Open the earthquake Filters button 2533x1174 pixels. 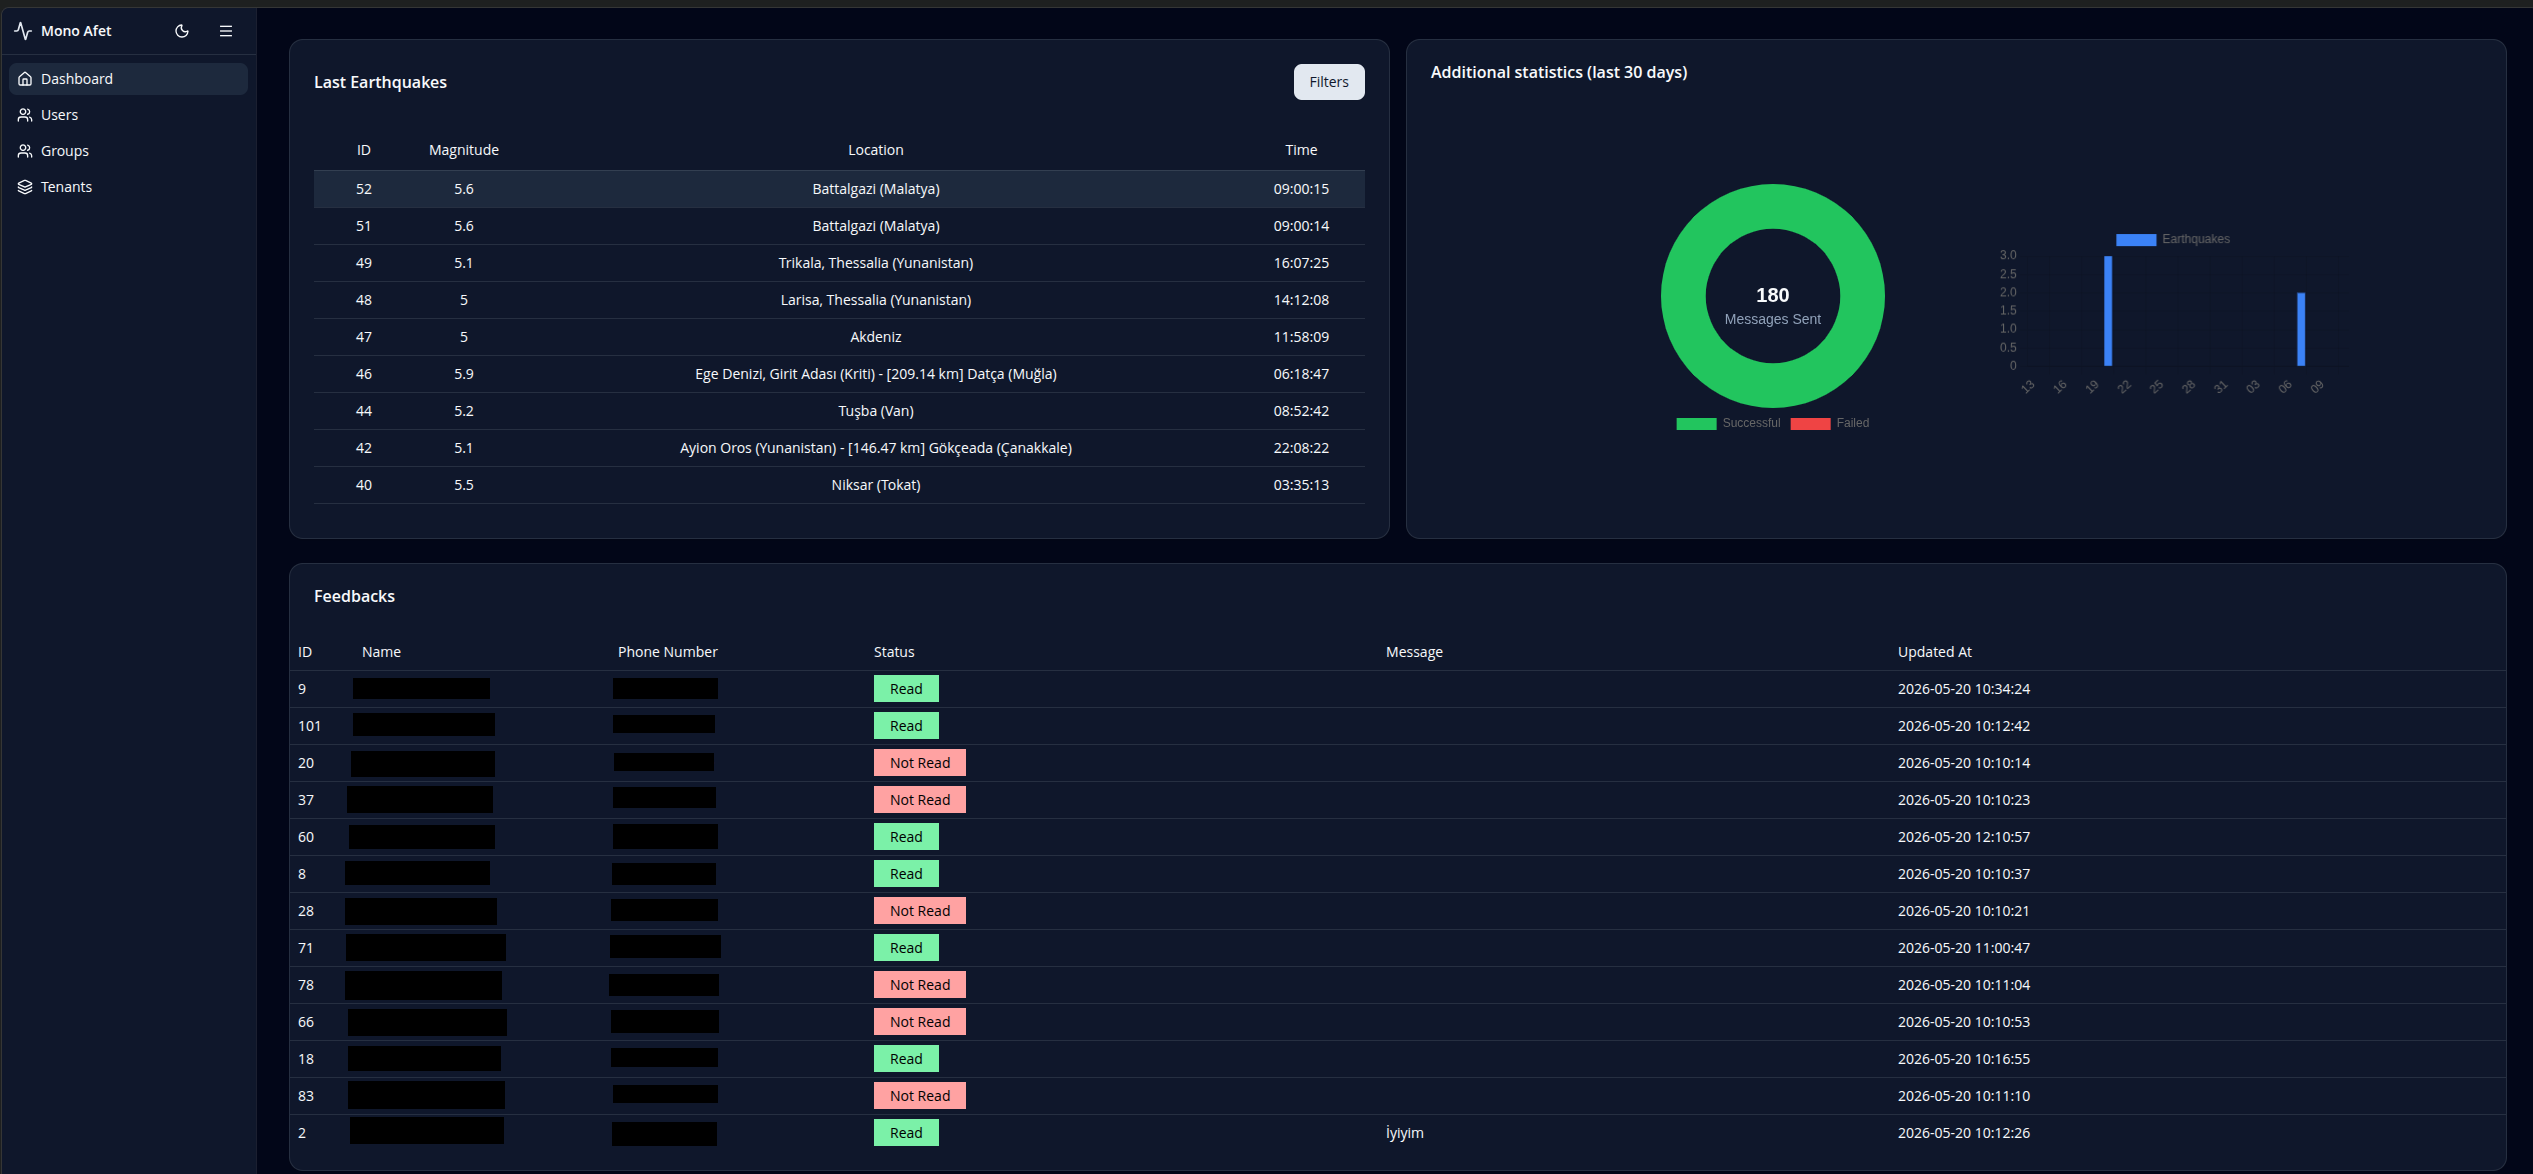(1328, 82)
